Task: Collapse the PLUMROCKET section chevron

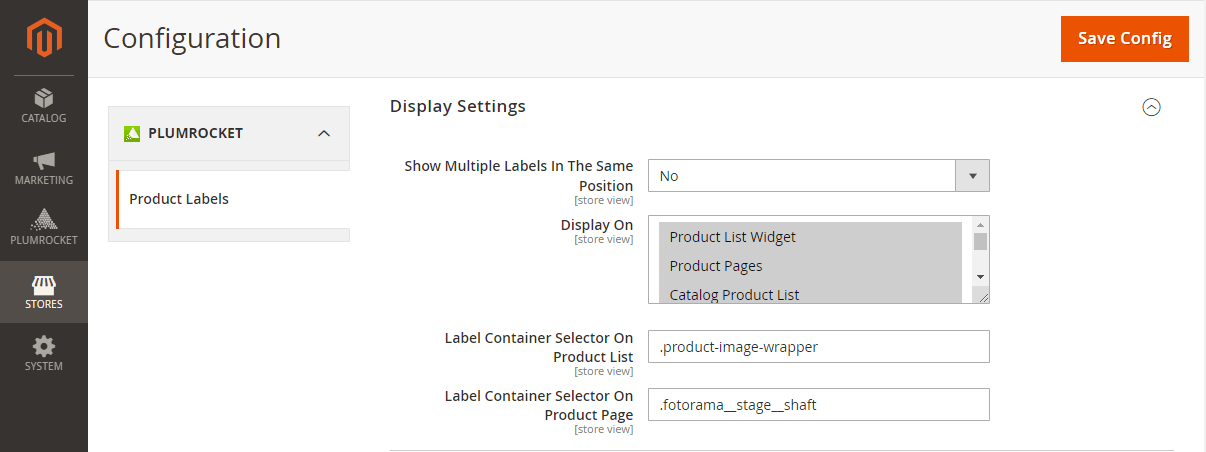Action: (x=323, y=133)
